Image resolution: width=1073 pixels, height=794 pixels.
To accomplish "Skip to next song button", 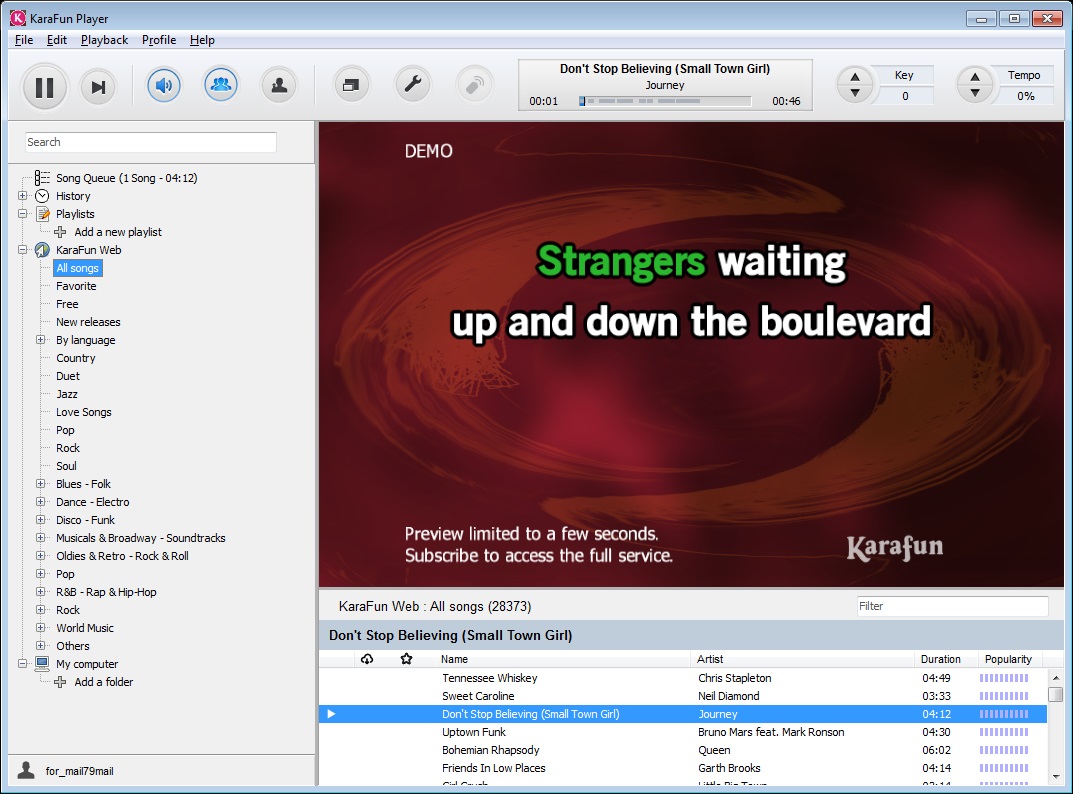I will pos(98,87).
